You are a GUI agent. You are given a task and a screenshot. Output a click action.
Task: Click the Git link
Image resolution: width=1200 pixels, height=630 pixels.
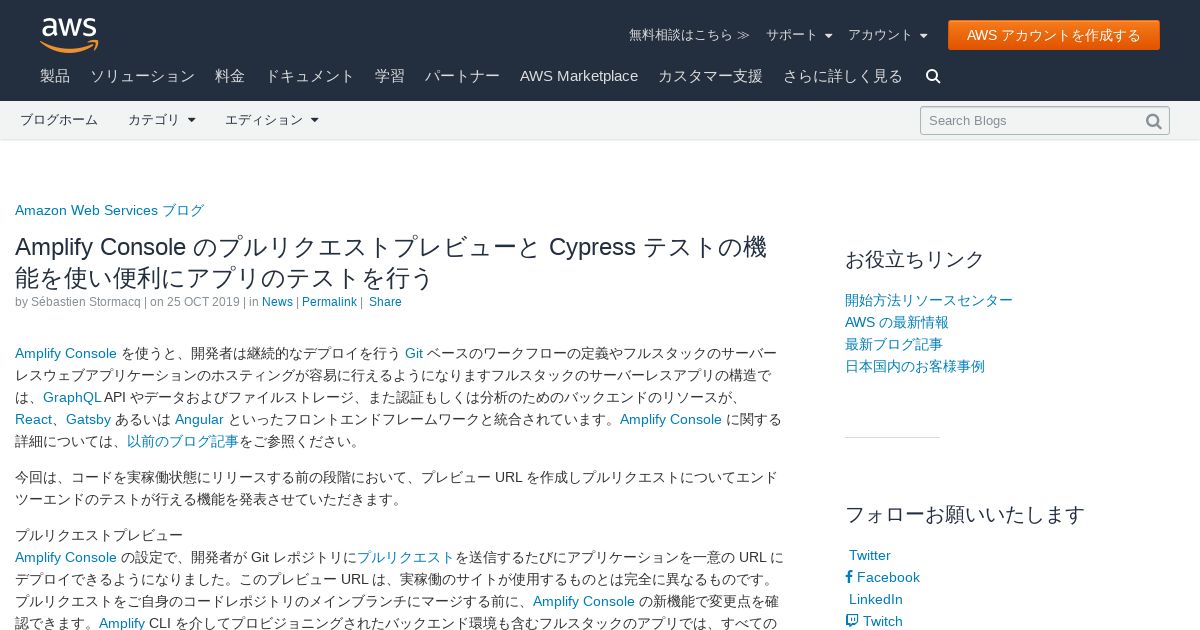pos(414,353)
